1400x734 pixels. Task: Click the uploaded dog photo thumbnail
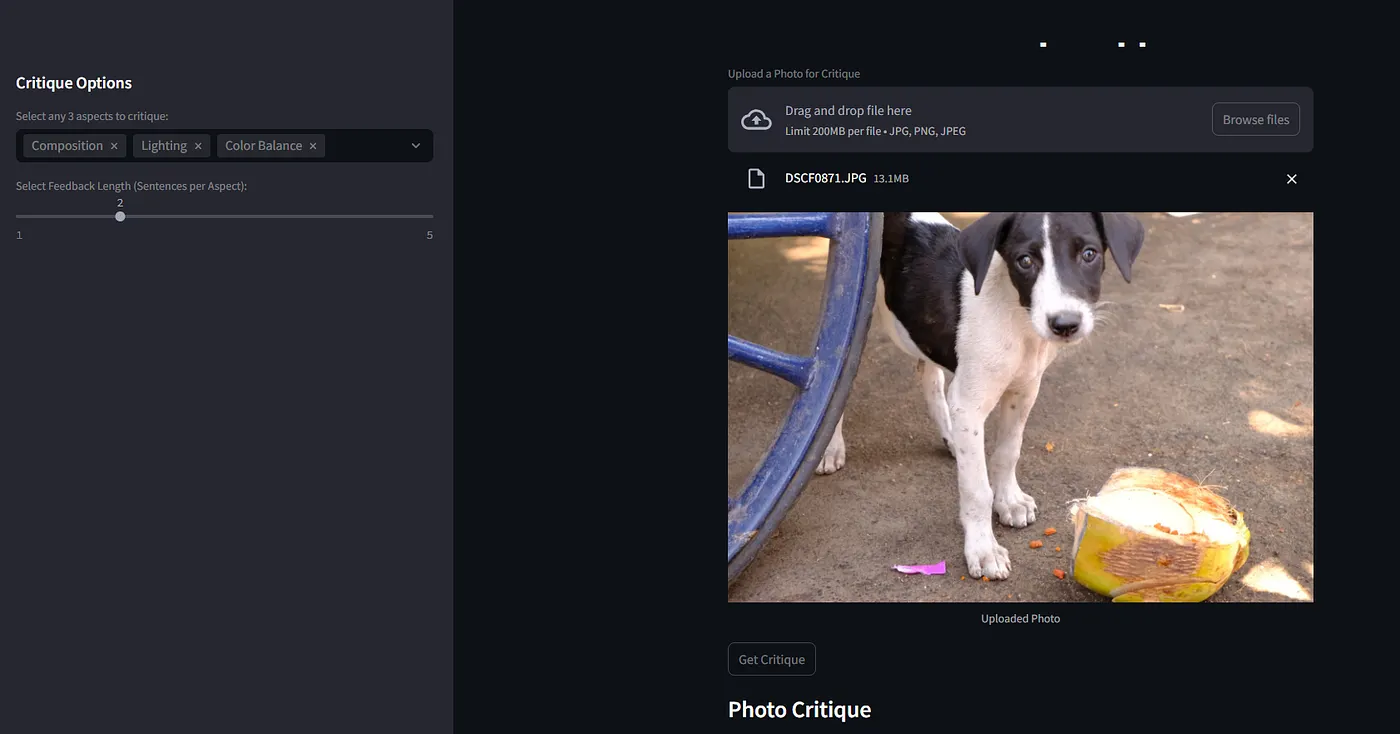click(1020, 406)
